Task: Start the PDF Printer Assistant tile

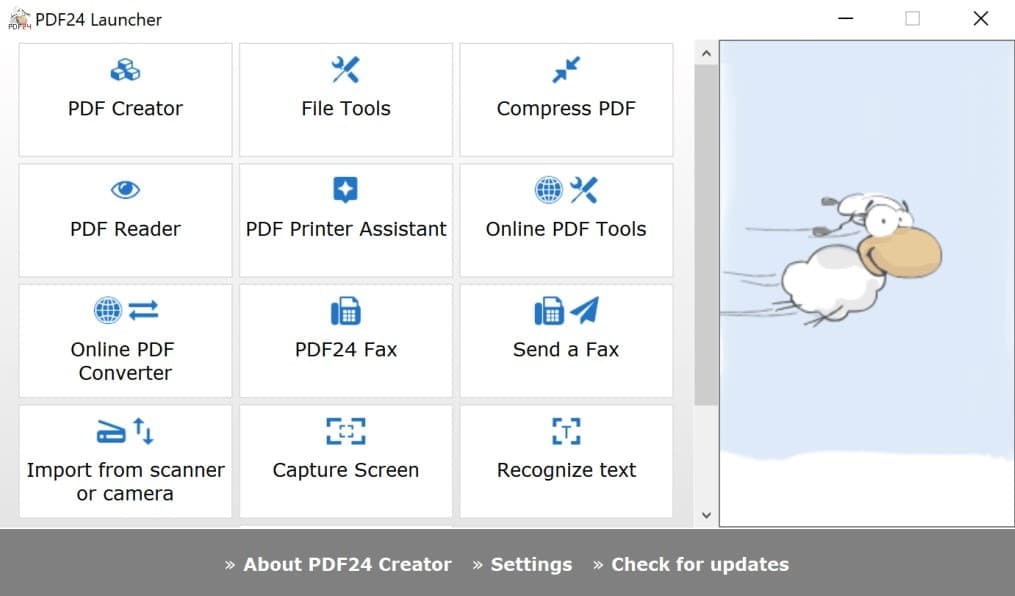Action: (346, 220)
